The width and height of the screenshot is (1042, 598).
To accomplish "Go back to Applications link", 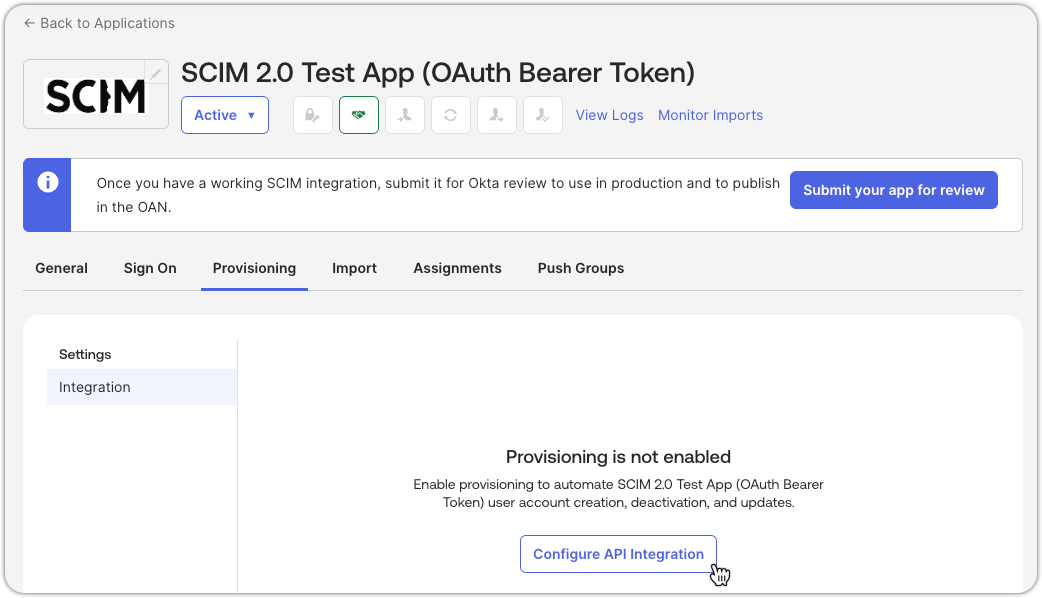I will pyautogui.click(x=99, y=23).
